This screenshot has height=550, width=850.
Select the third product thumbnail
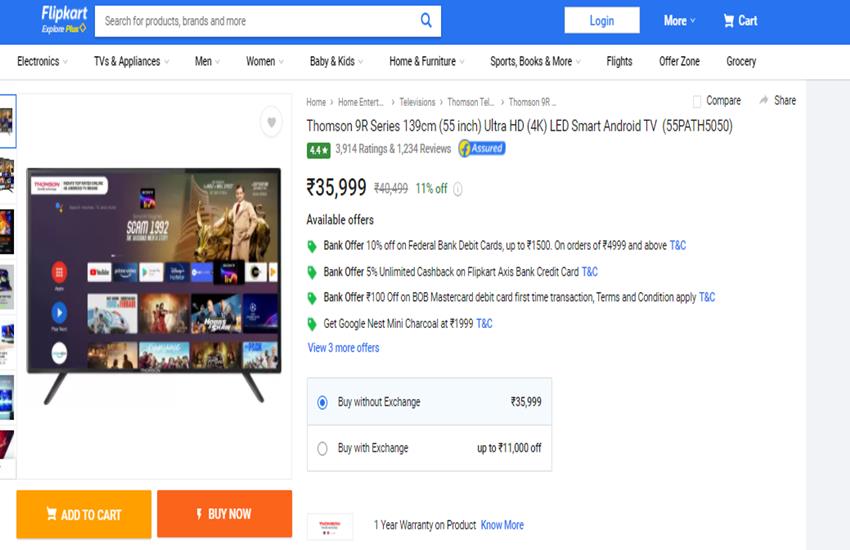(x=7, y=231)
